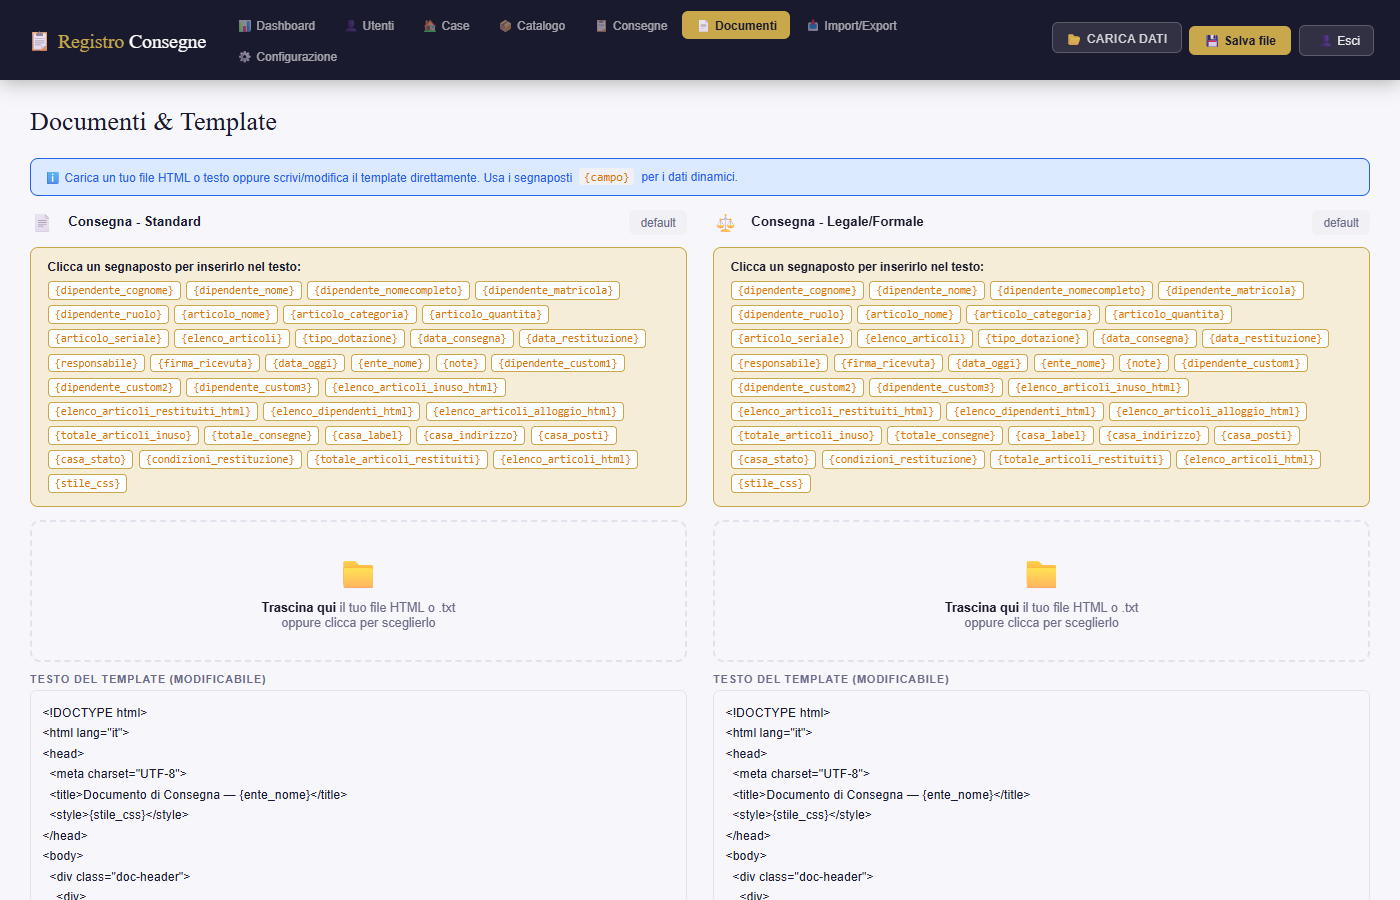This screenshot has height=900, width=1400.
Task: Insert {stile_css} placeholder in Standard template
Action: (88, 484)
